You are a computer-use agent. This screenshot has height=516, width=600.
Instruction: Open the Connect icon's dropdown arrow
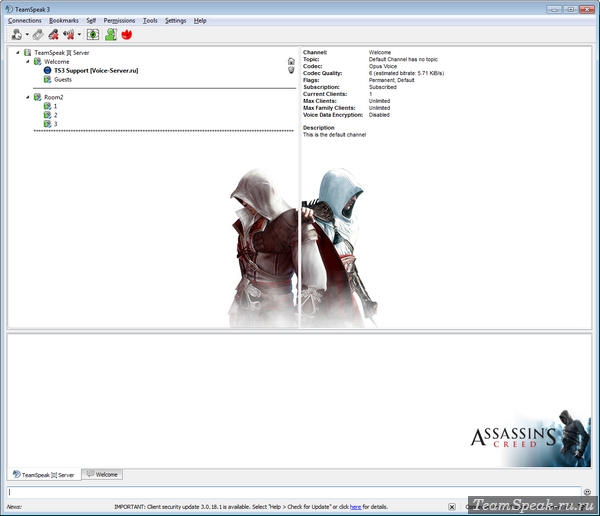pos(27,34)
